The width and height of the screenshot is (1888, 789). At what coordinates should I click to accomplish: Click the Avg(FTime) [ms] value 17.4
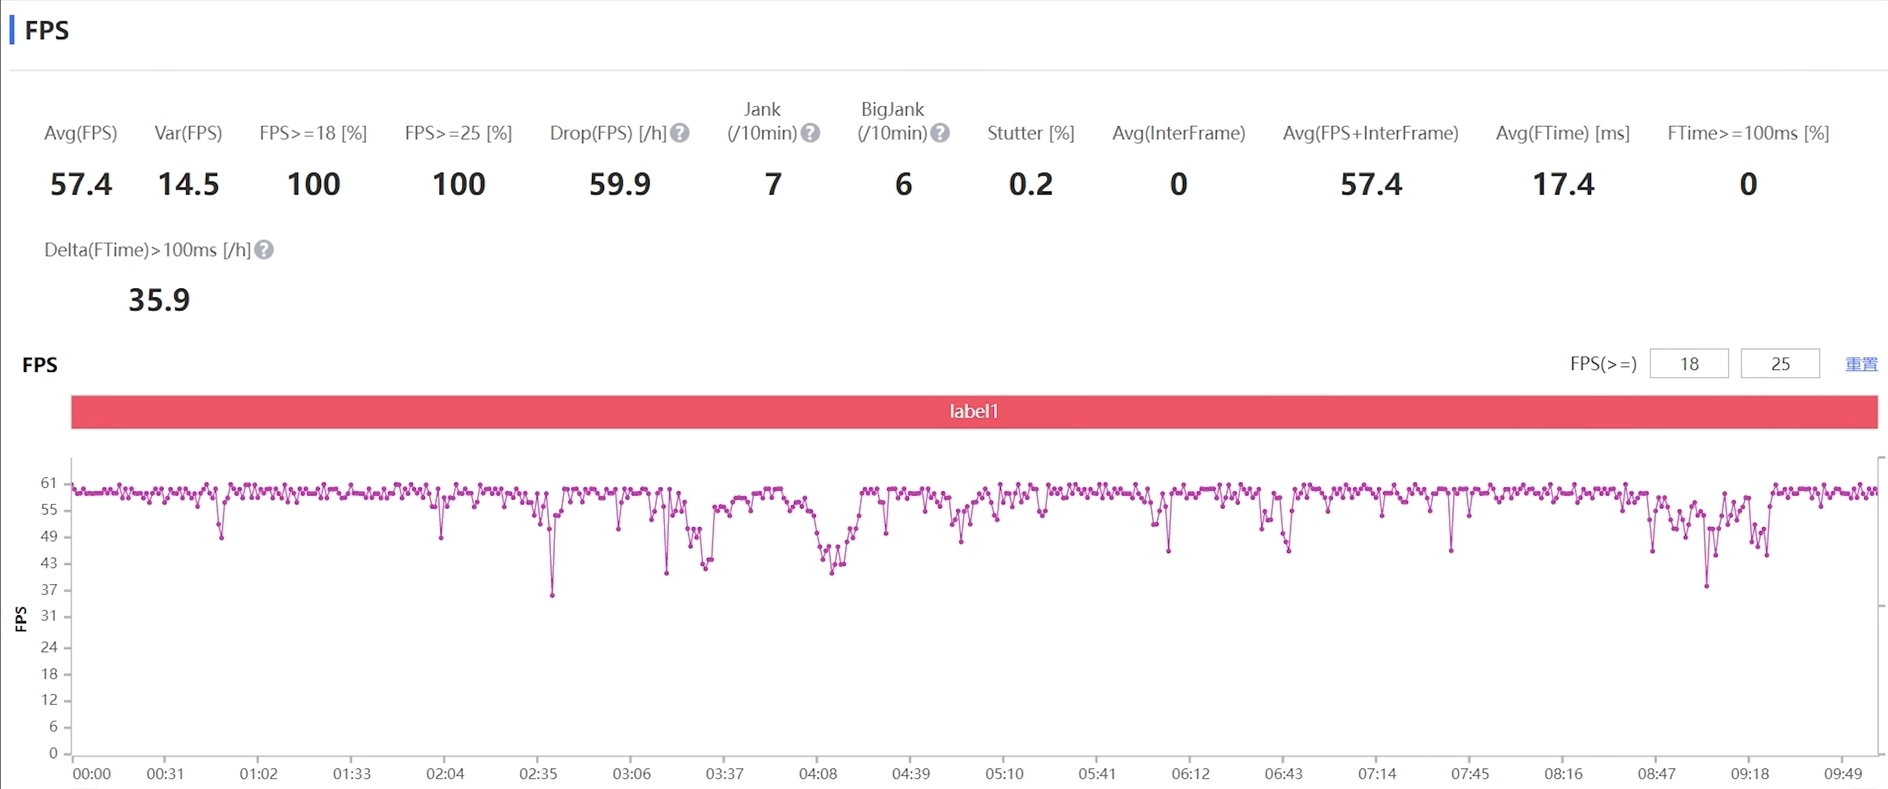(x=1563, y=184)
